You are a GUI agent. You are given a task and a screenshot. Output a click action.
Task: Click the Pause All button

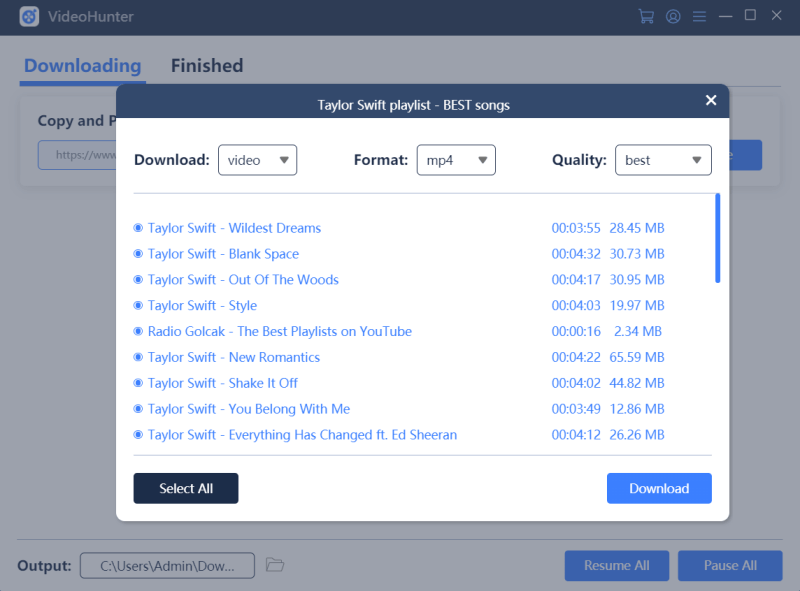[729, 565]
